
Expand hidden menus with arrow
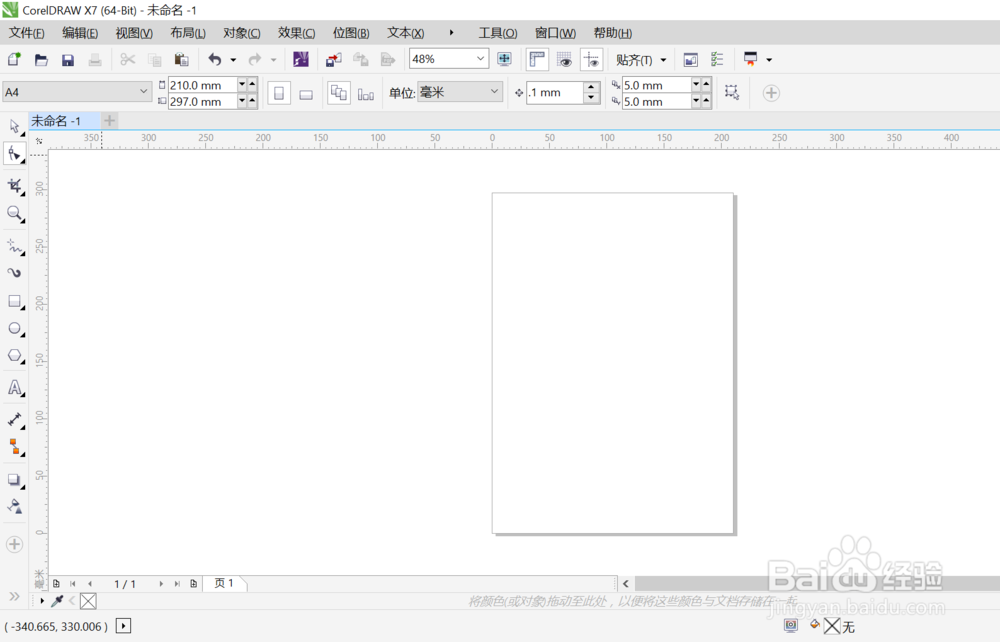(x=451, y=33)
